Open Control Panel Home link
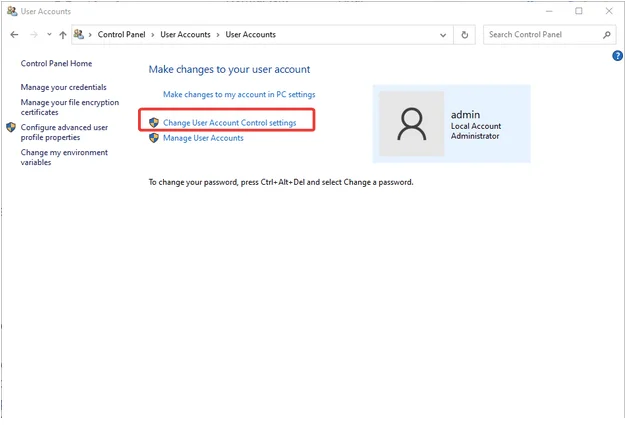Screen dimensions: 625x425 (56, 63)
